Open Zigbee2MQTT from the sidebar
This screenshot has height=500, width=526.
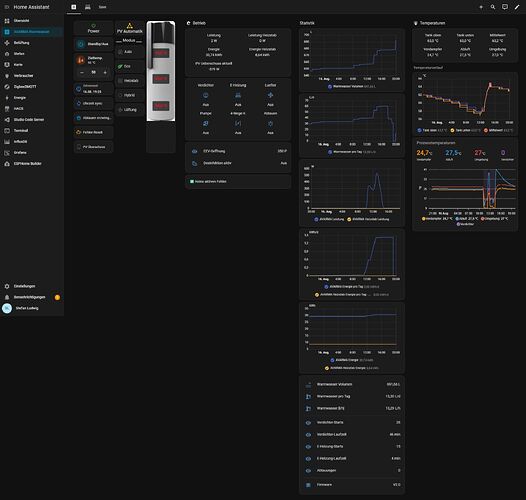(x=32, y=87)
